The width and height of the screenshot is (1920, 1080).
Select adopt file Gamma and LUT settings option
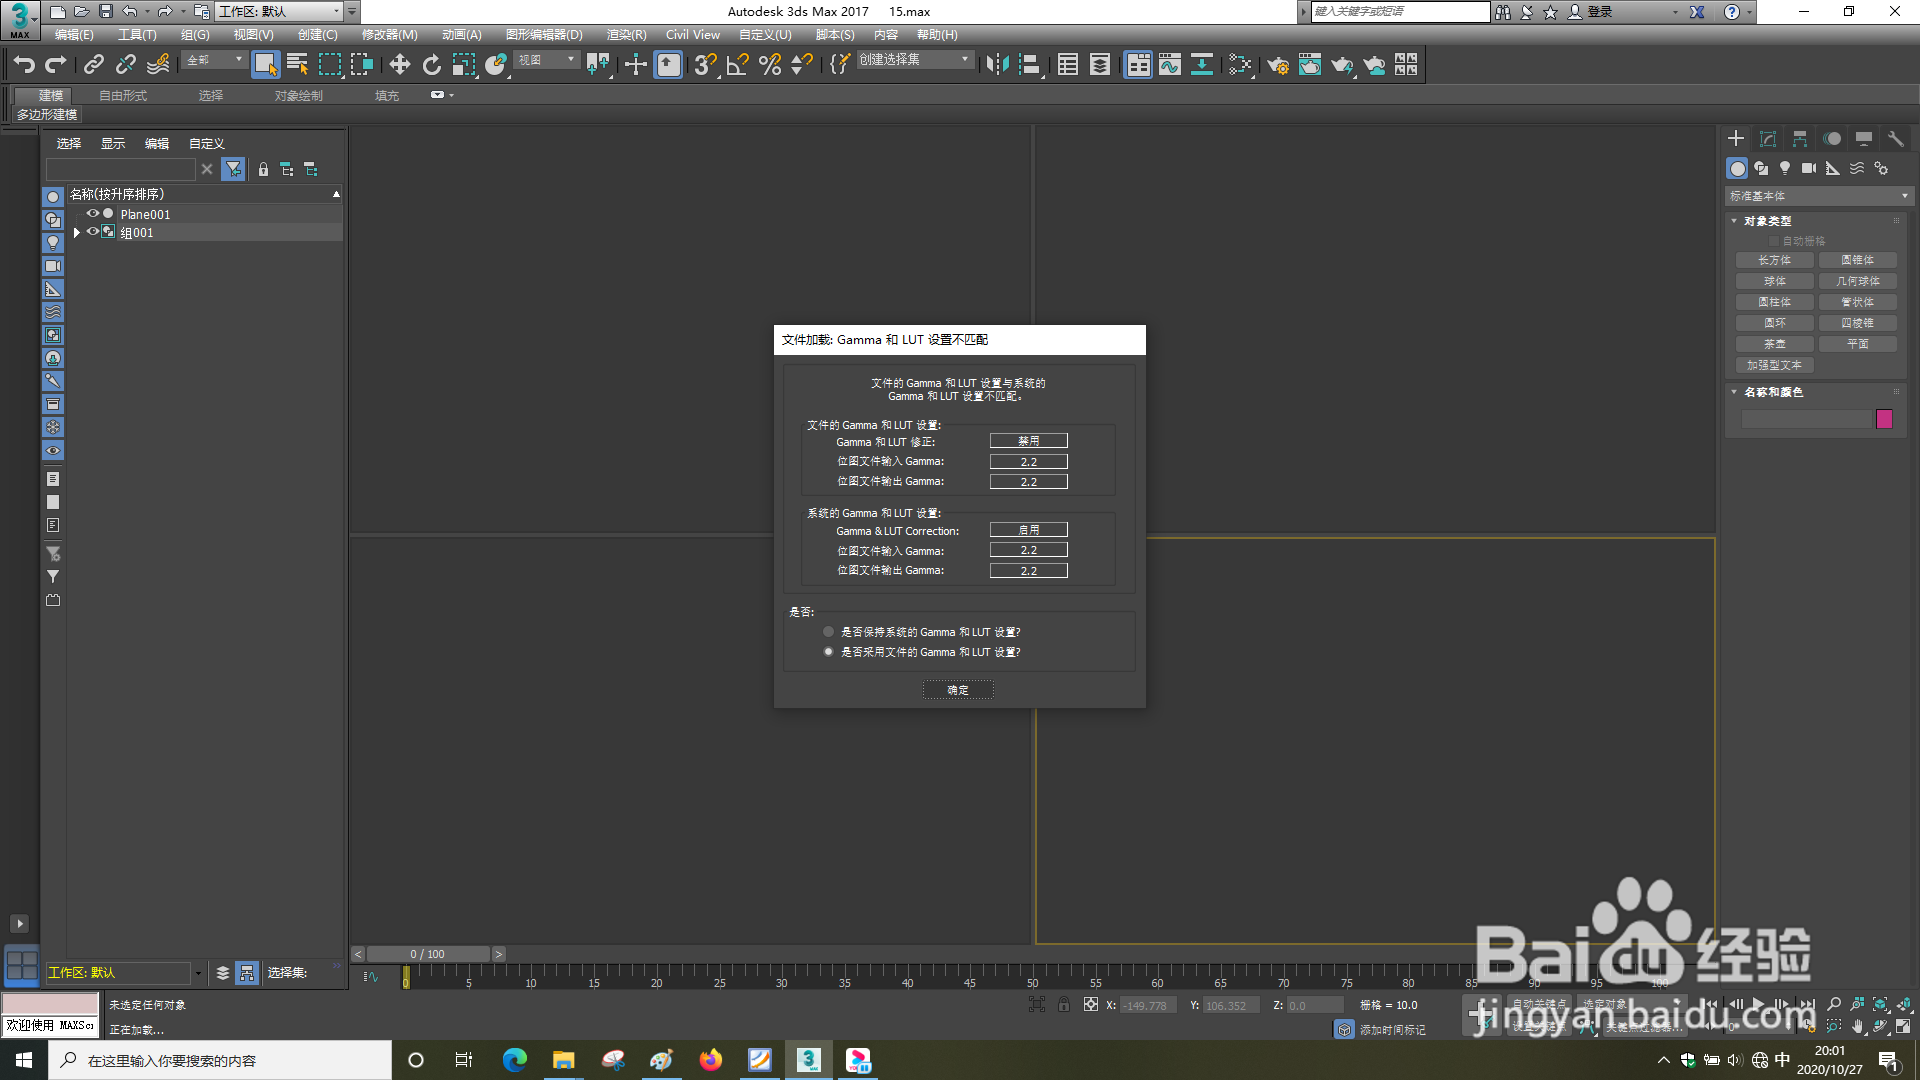(x=828, y=652)
